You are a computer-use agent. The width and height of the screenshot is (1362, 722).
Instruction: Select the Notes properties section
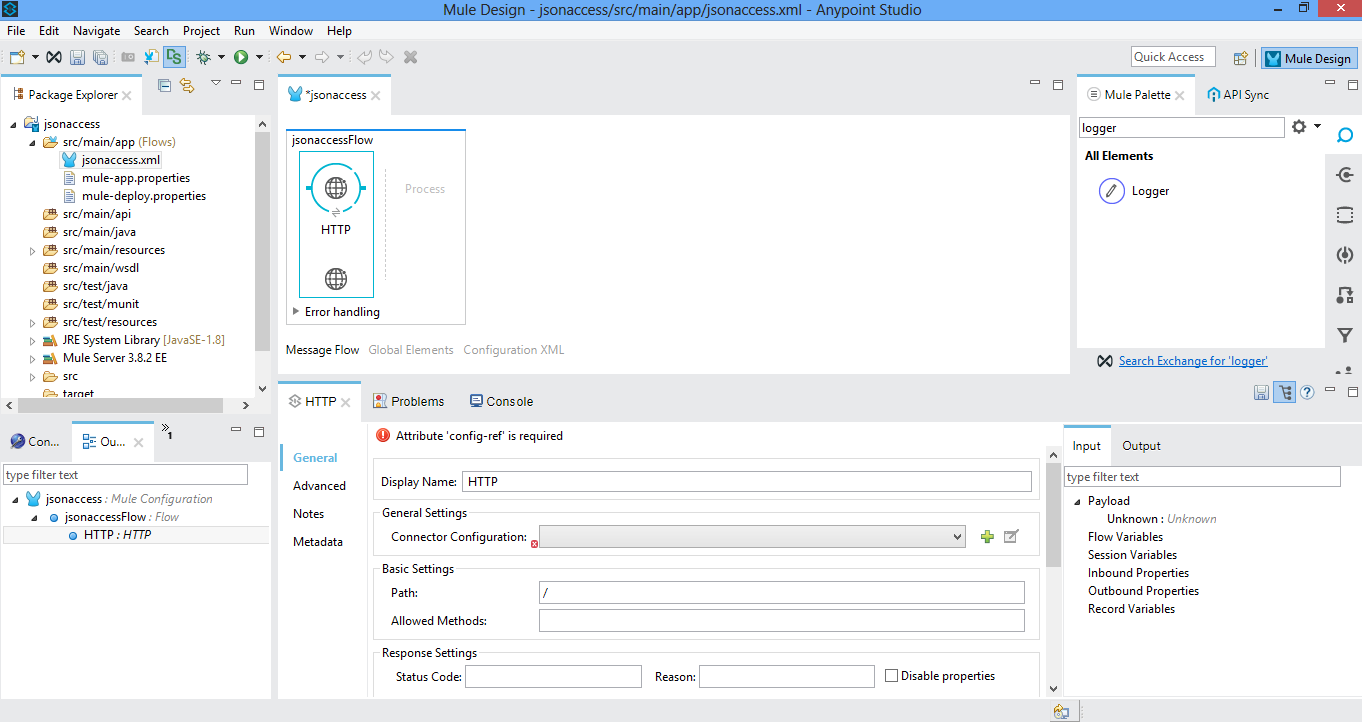pyautogui.click(x=308, y=514)
